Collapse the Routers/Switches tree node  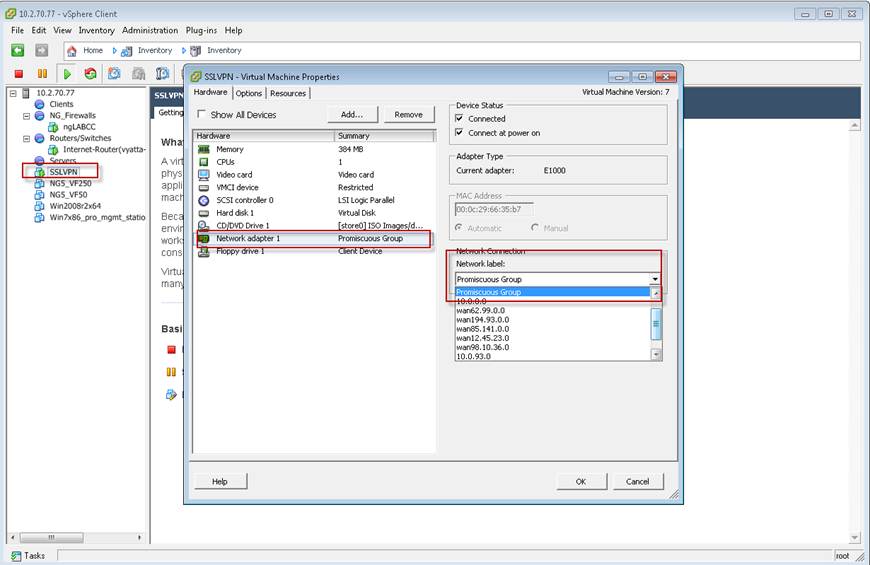26,139
